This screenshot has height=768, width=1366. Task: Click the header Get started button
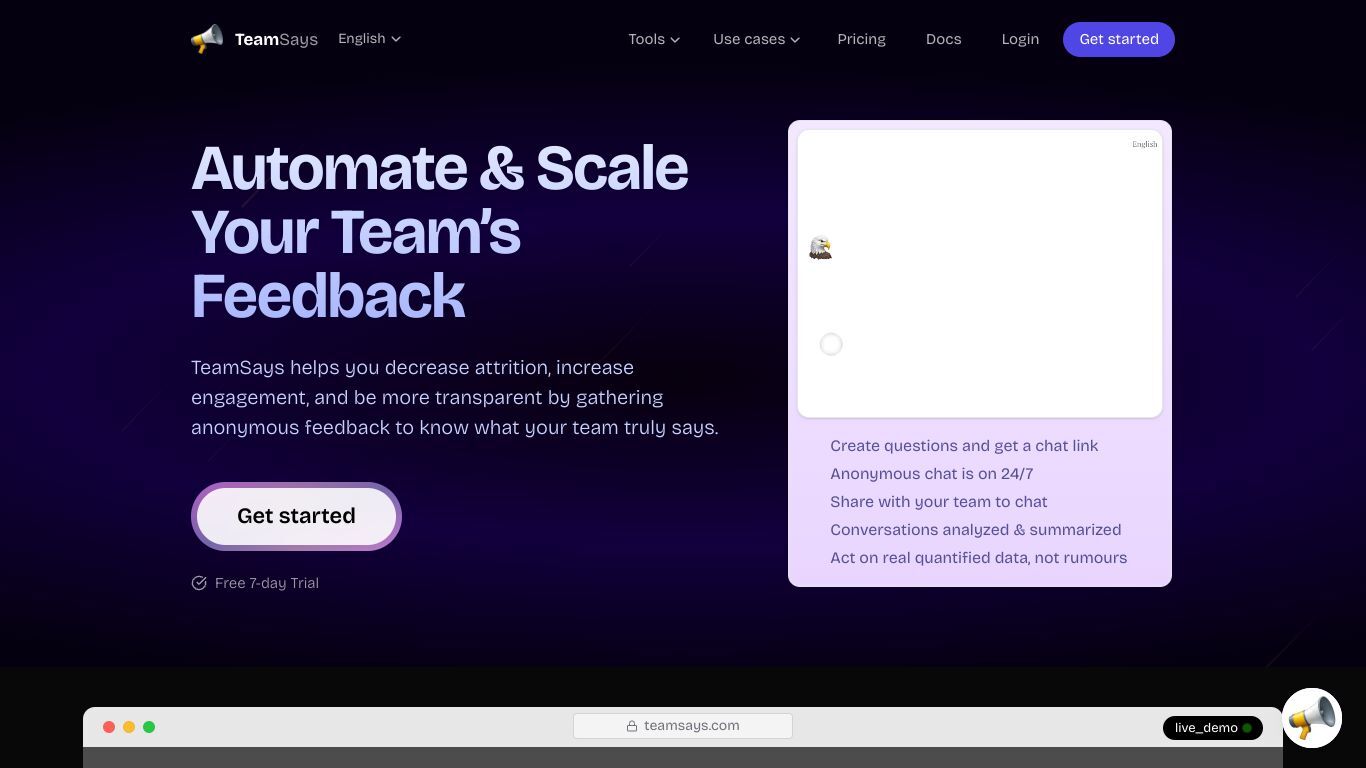[1118, 39]
